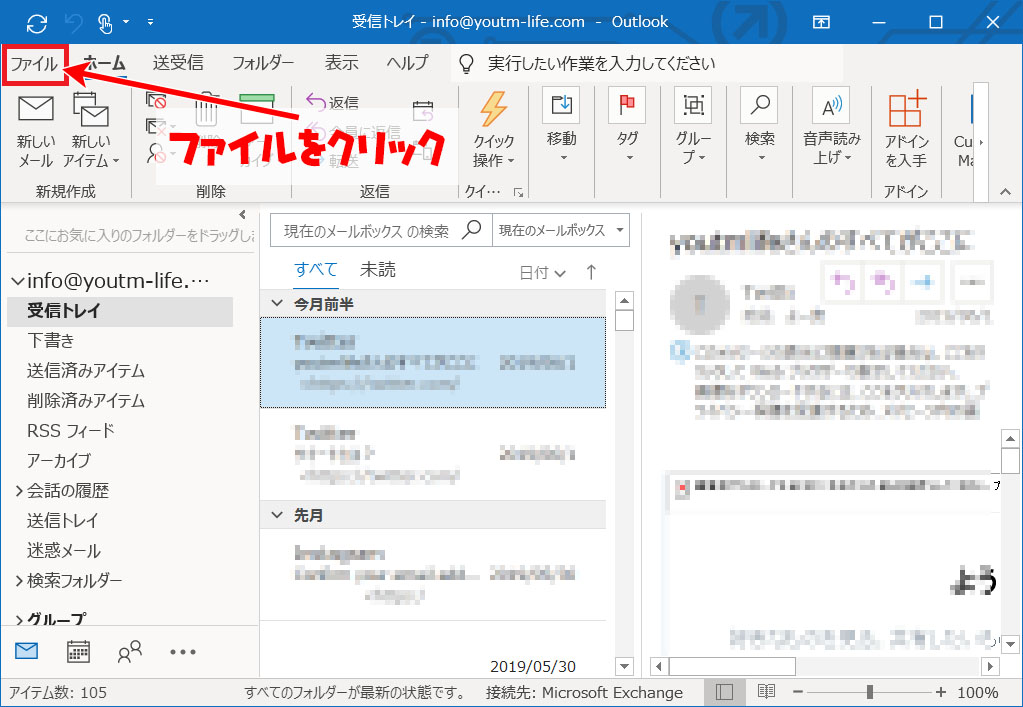Open the 検索 ribbon menu
This screenshot has height=707, width=1023.
(759, 127)
